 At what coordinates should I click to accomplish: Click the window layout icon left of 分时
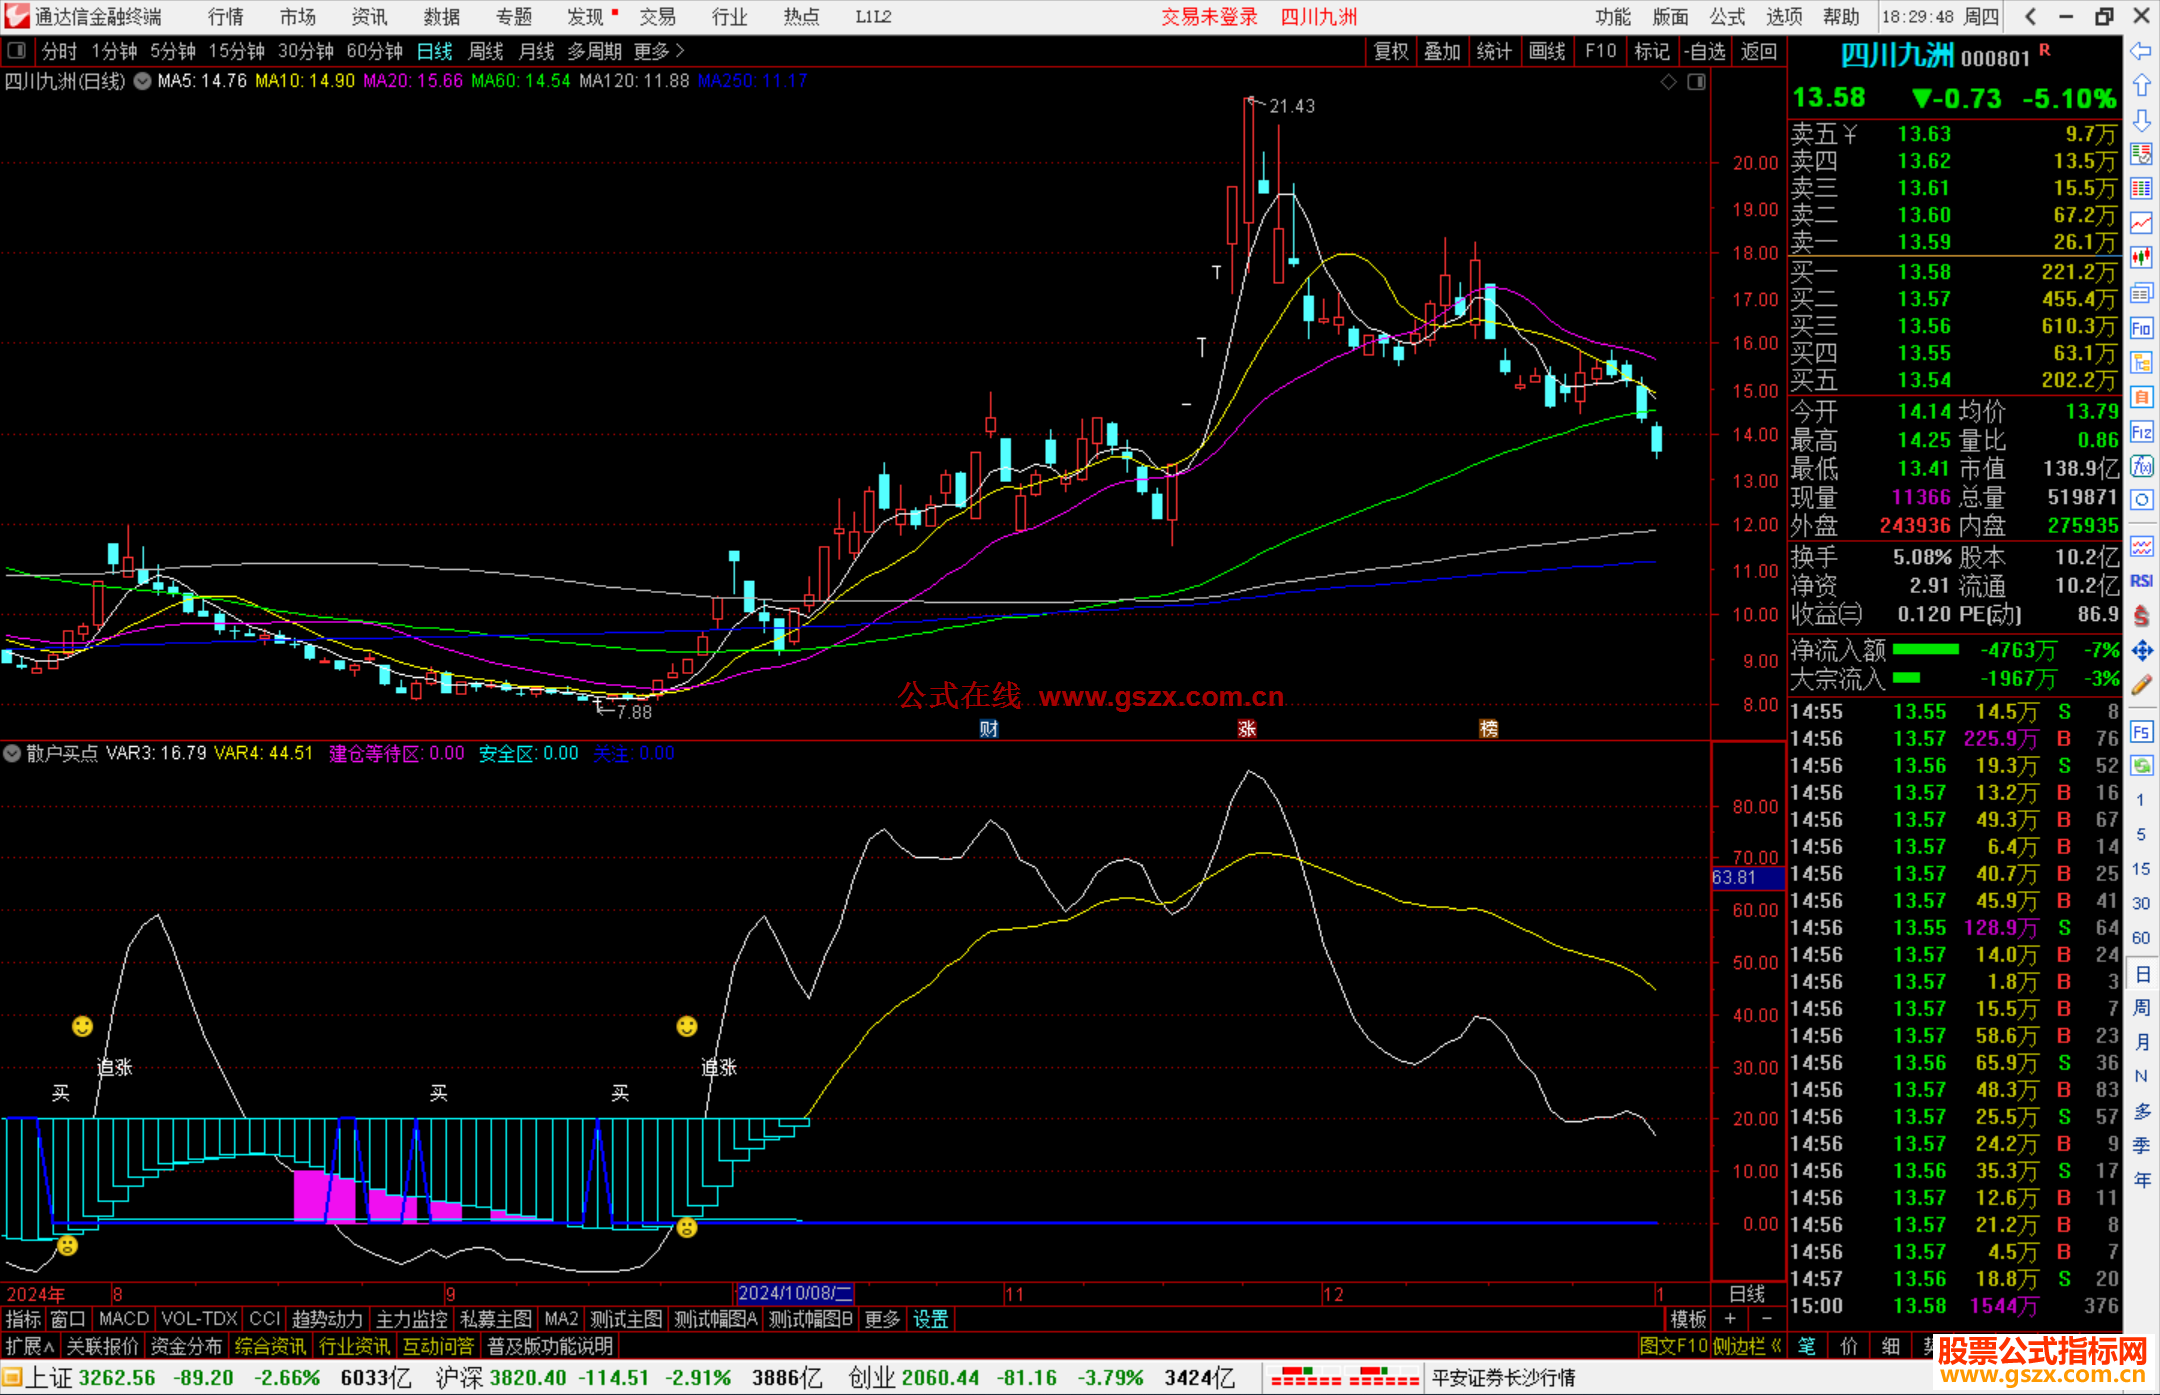(x=17, y=50)
